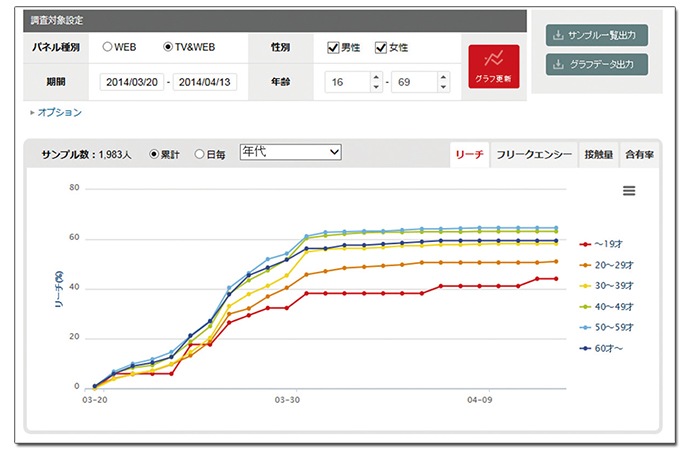Click the red グラフ更新 chart update button

coord(494,66)
